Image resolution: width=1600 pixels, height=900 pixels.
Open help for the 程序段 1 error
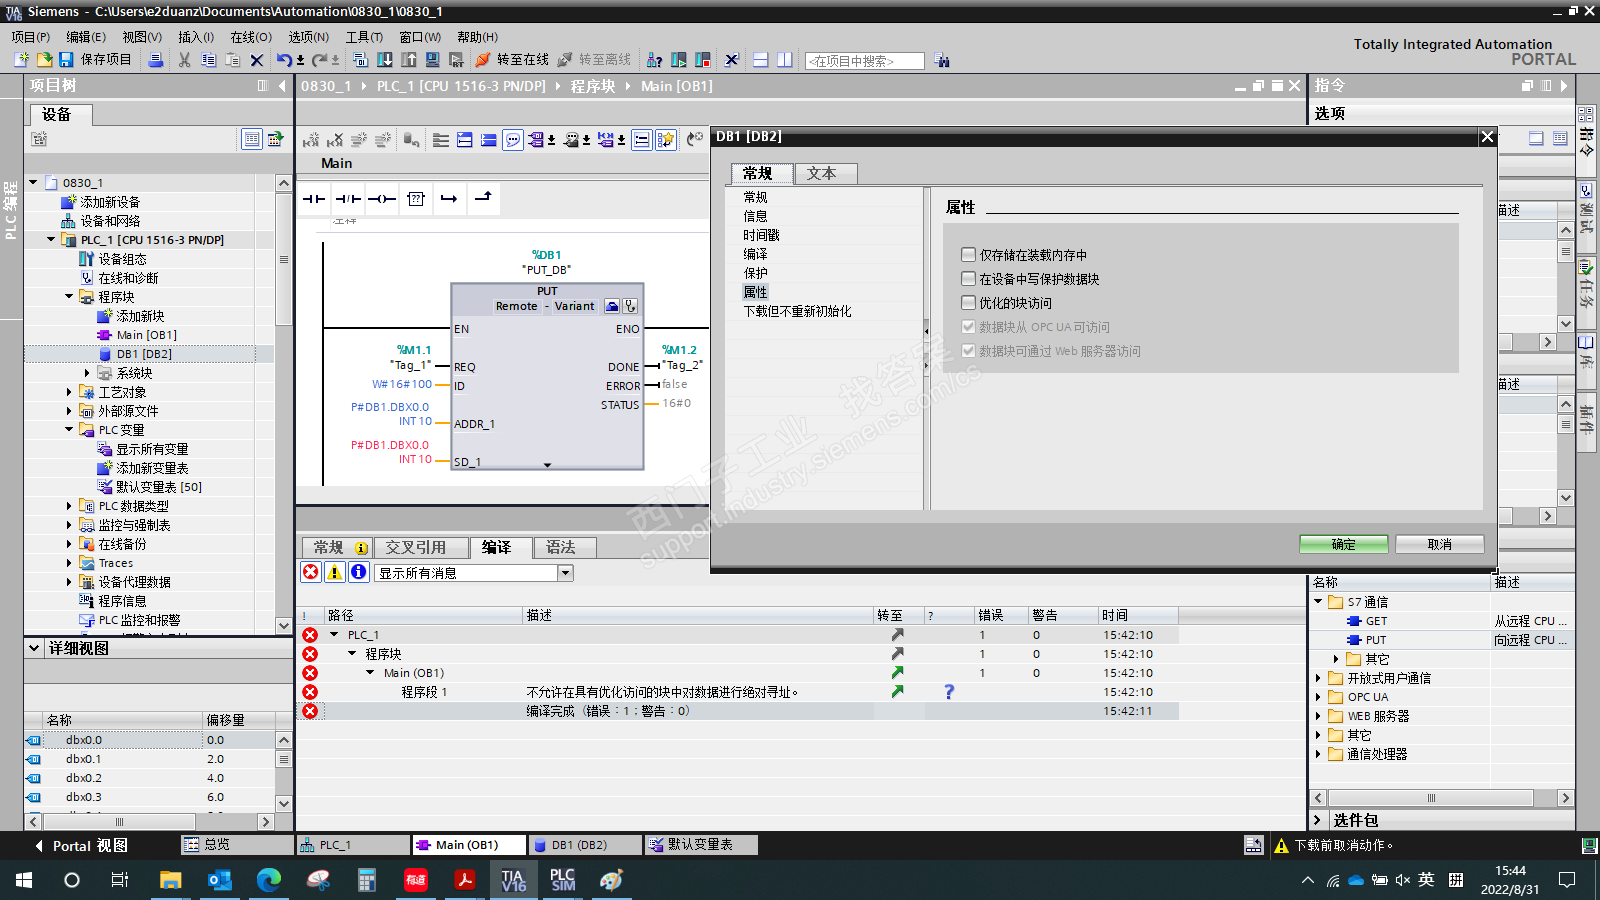pyautogui.click(x=949, y=692)
